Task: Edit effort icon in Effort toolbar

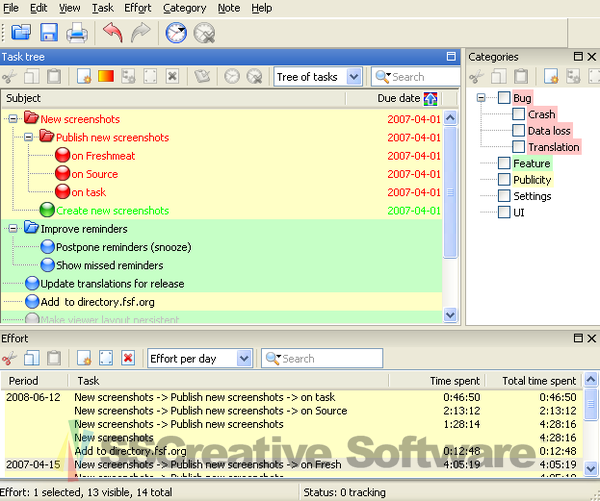Action: point(106,359)
